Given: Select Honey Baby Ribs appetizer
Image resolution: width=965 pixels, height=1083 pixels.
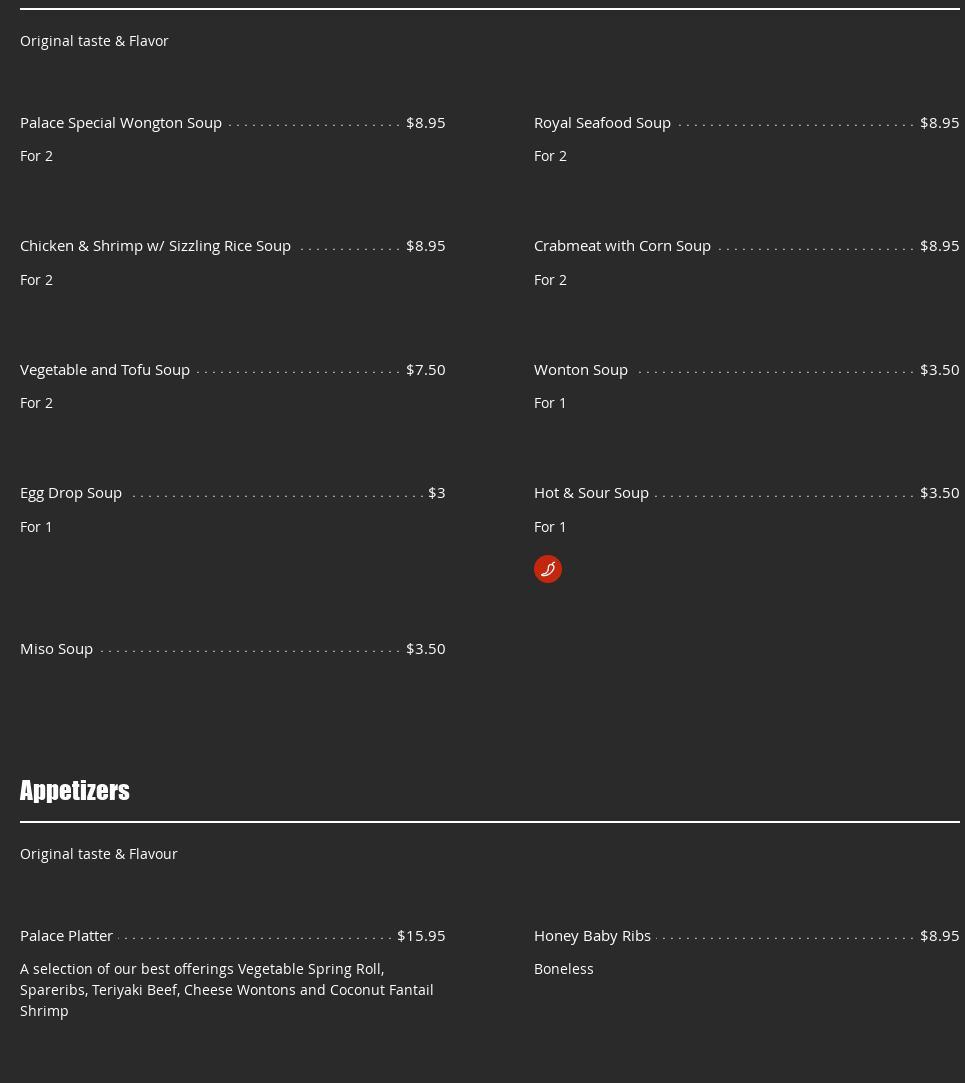Looking at the screenshot, I should tap(593, 936).
